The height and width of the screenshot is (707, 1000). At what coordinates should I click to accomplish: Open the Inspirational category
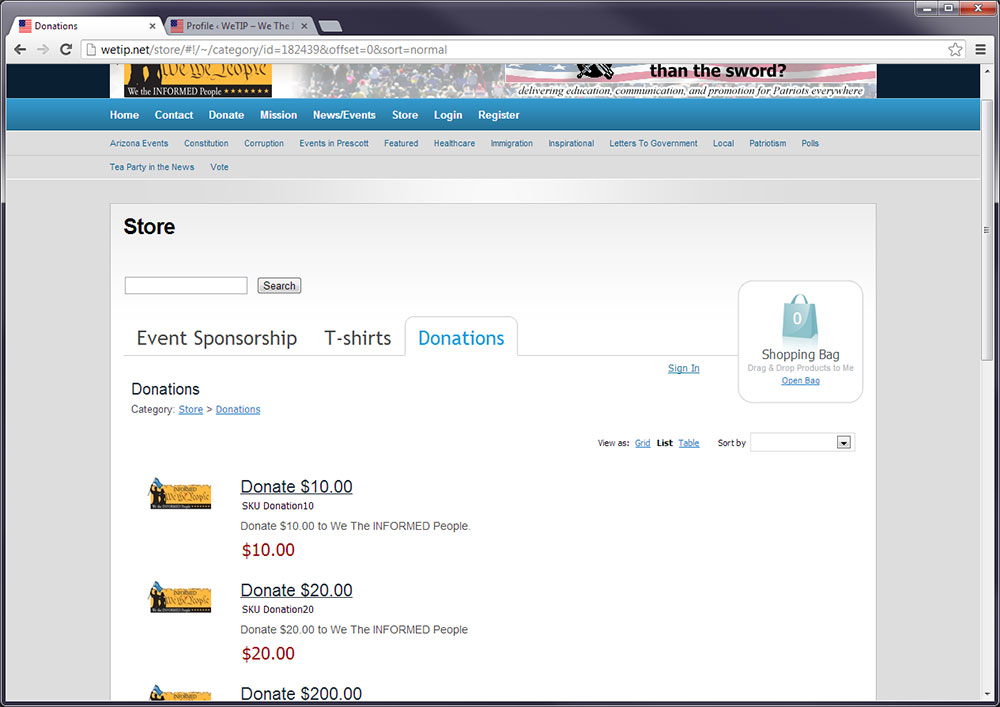(571, 143)
